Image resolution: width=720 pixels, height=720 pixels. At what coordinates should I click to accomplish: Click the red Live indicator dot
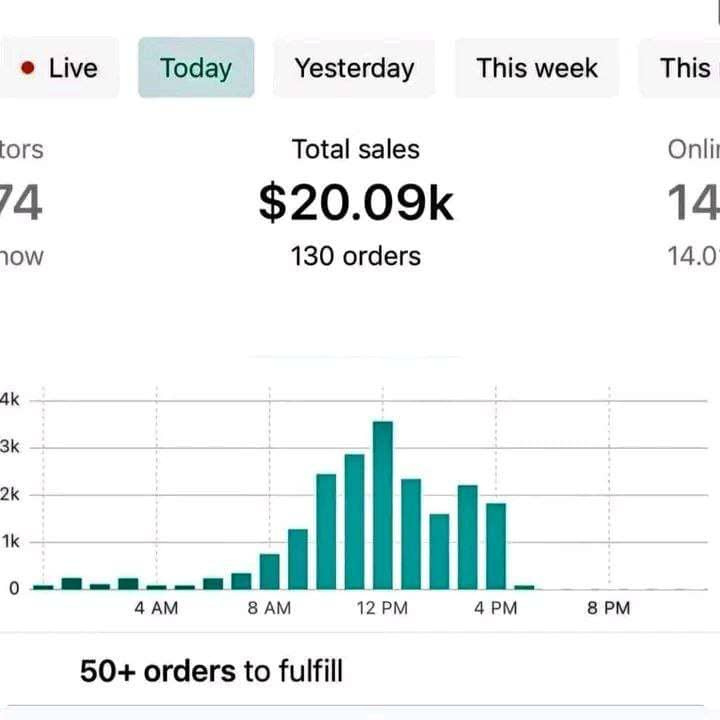pos(28,68)
